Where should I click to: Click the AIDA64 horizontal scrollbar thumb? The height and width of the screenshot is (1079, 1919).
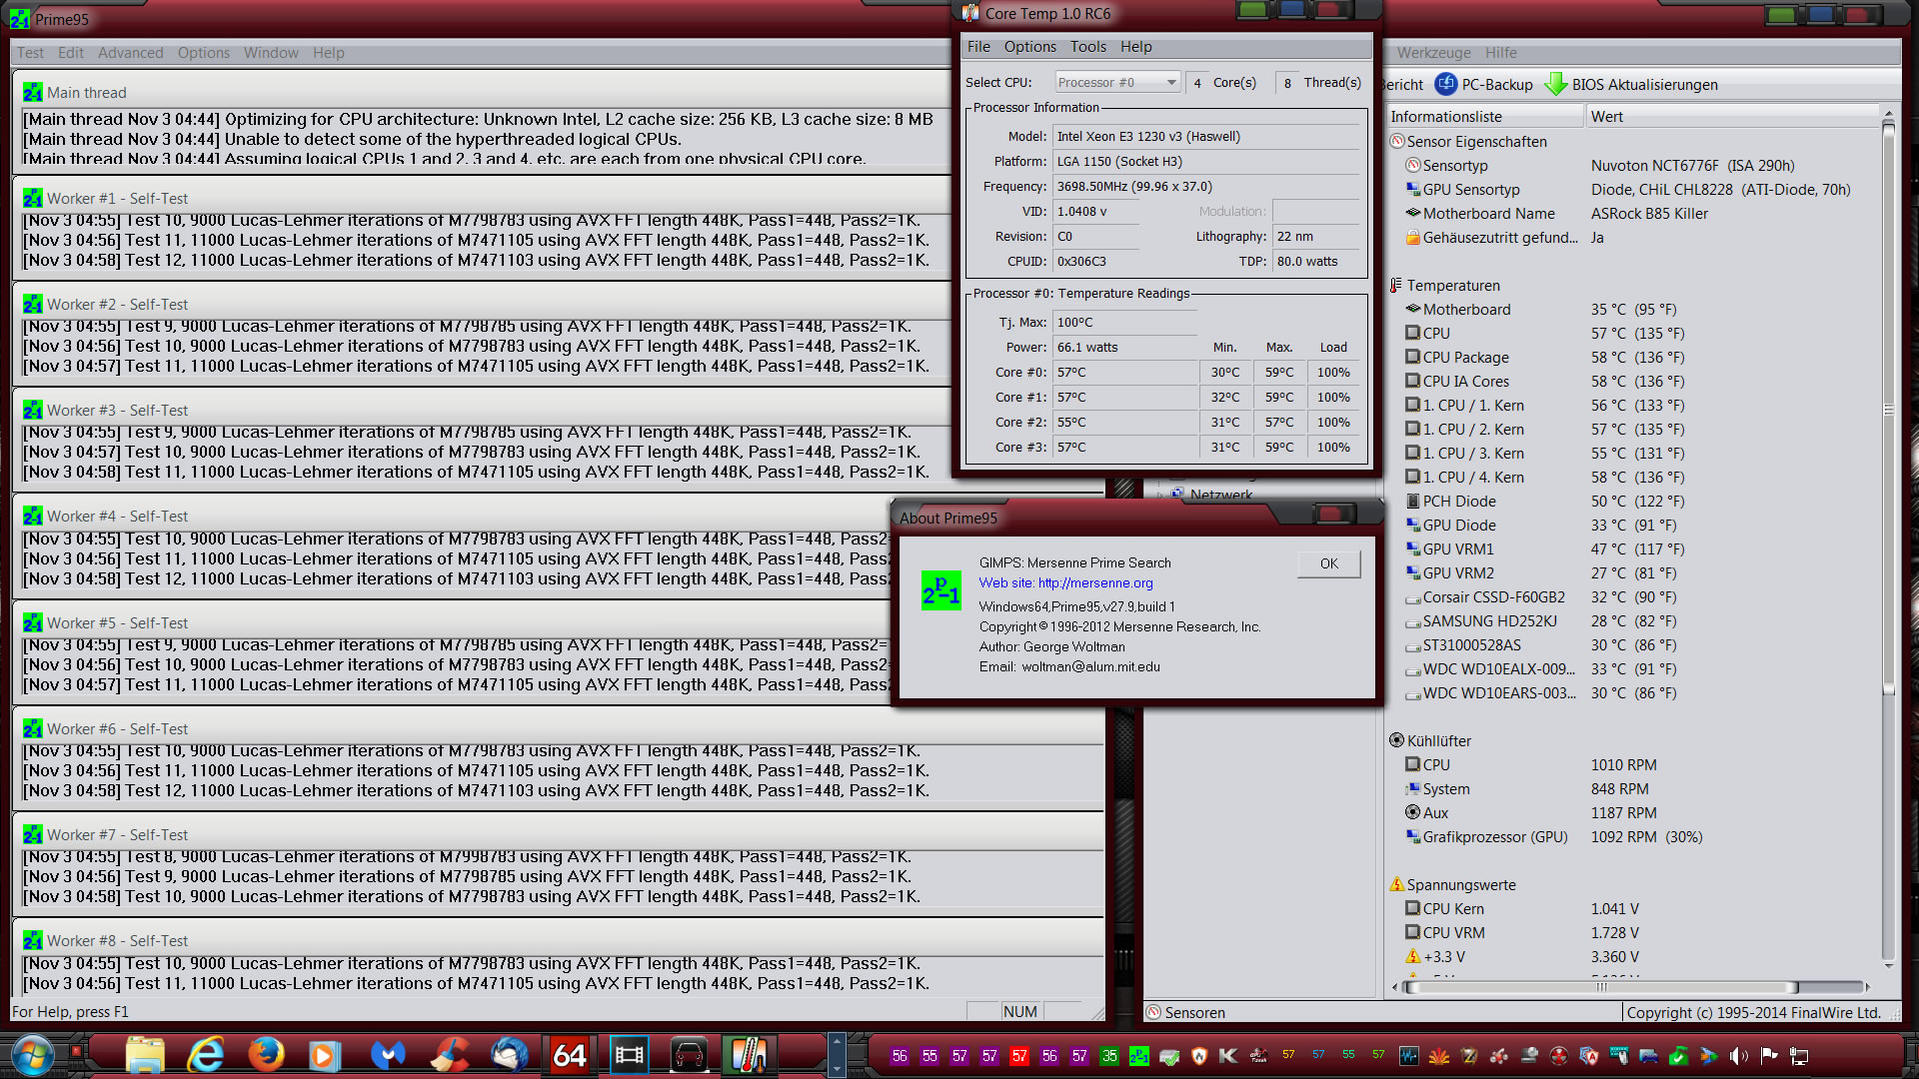coord(1602,987)
